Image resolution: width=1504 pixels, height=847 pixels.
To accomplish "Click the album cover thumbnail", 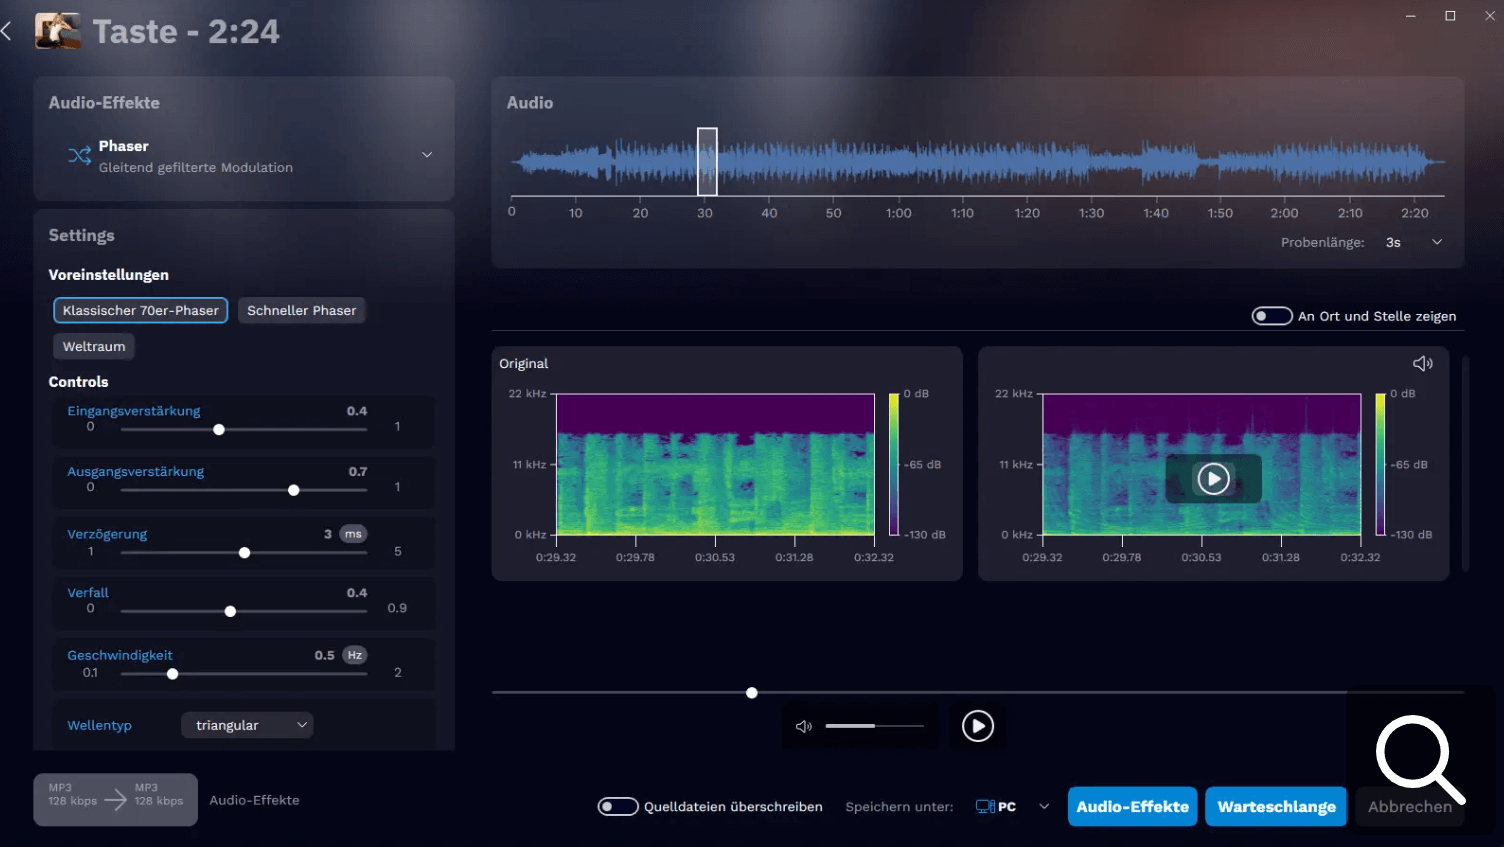I will pyautogui.click(x=58, y=31).
